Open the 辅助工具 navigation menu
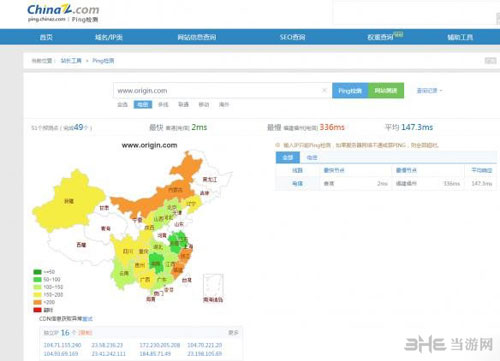This screenshot has height=361, width=500. coord(460,37)
